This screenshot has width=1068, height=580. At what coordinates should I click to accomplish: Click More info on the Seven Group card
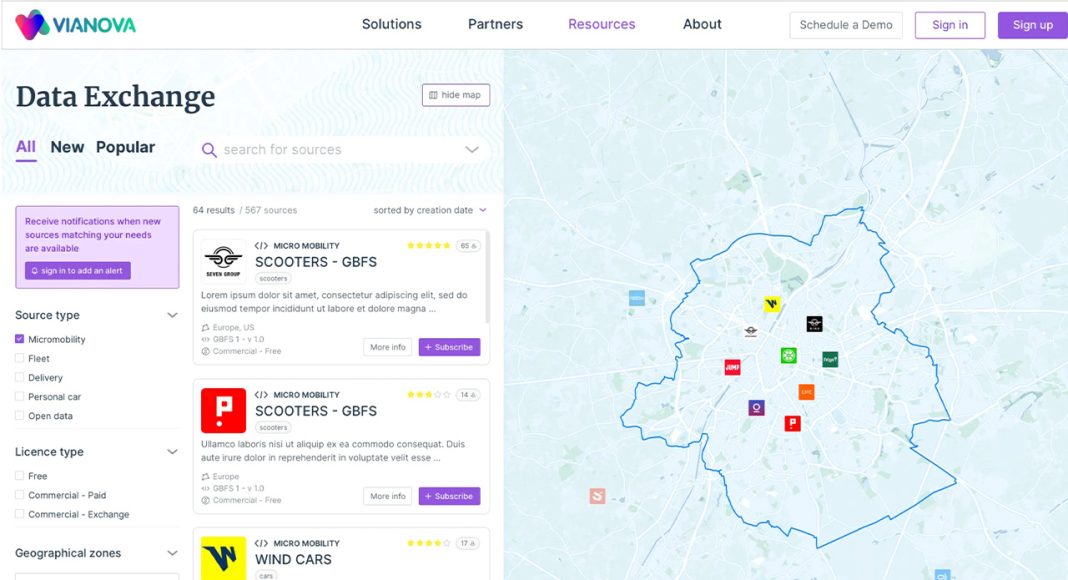coord(388,347)
